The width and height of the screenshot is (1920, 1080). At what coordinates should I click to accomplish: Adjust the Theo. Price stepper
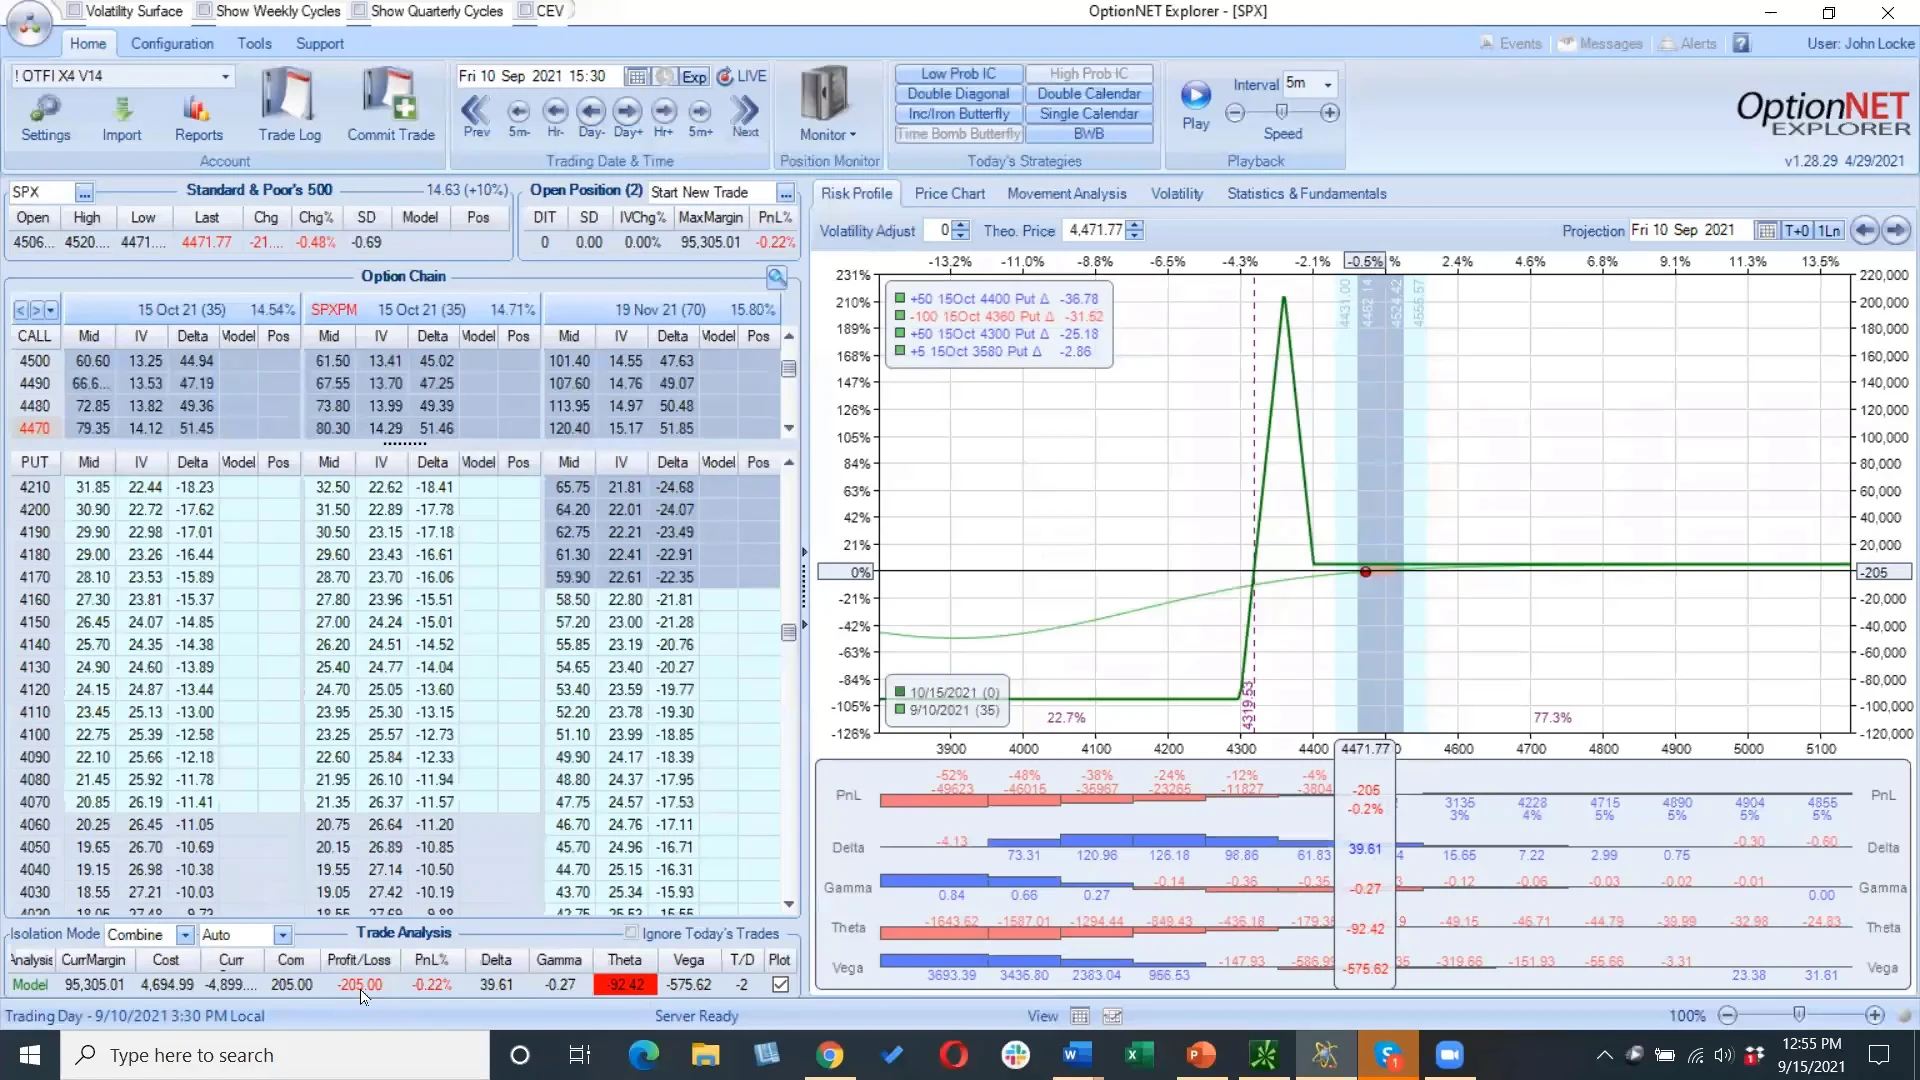tap(1134, 231)
